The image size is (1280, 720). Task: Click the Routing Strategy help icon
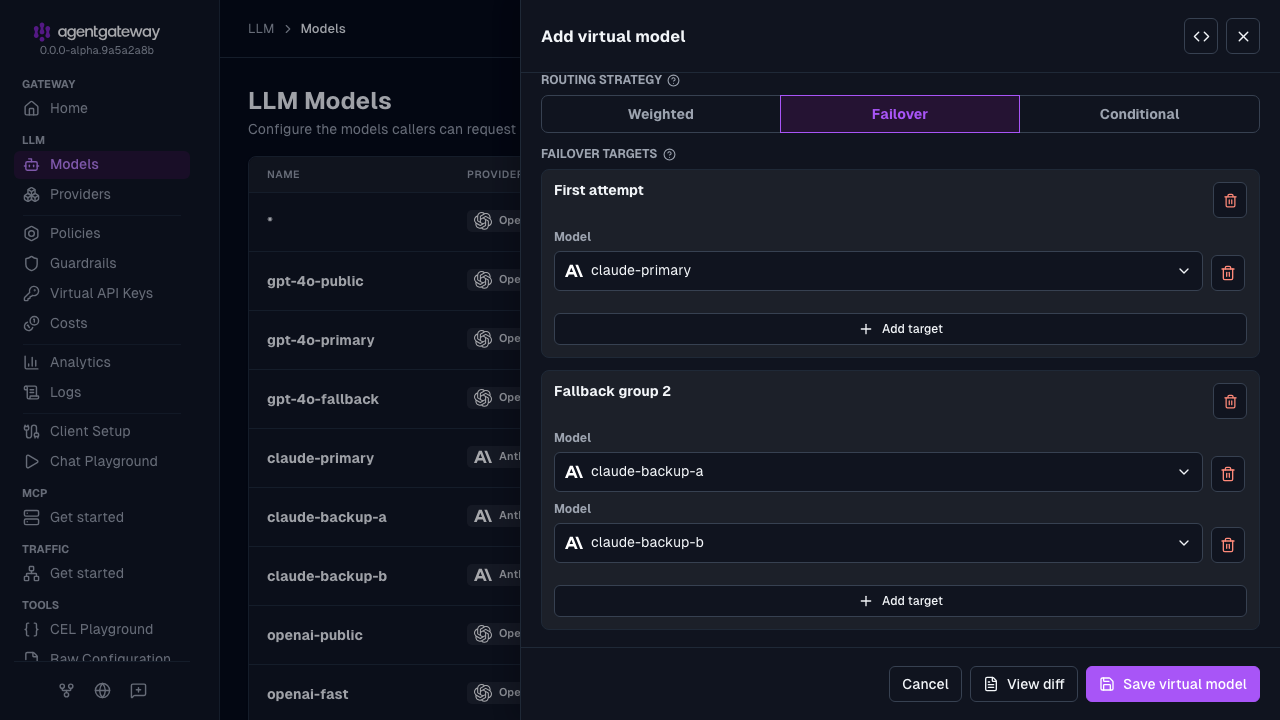(673, 80)
